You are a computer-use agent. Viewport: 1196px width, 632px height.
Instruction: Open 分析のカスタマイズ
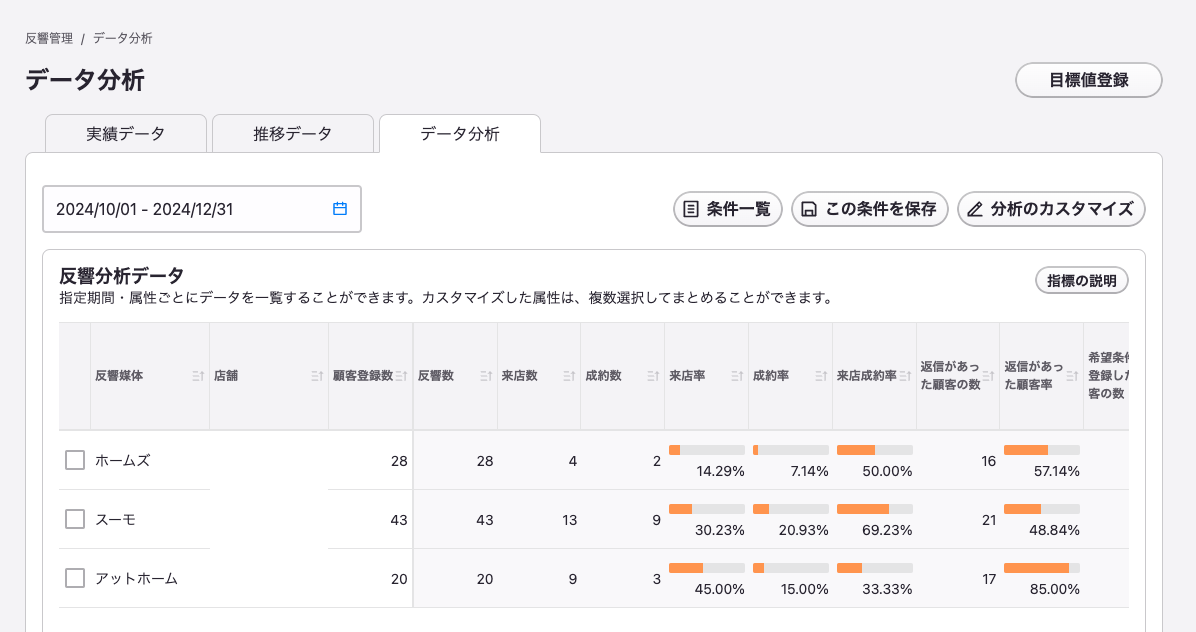click(x=1051, y=209)
